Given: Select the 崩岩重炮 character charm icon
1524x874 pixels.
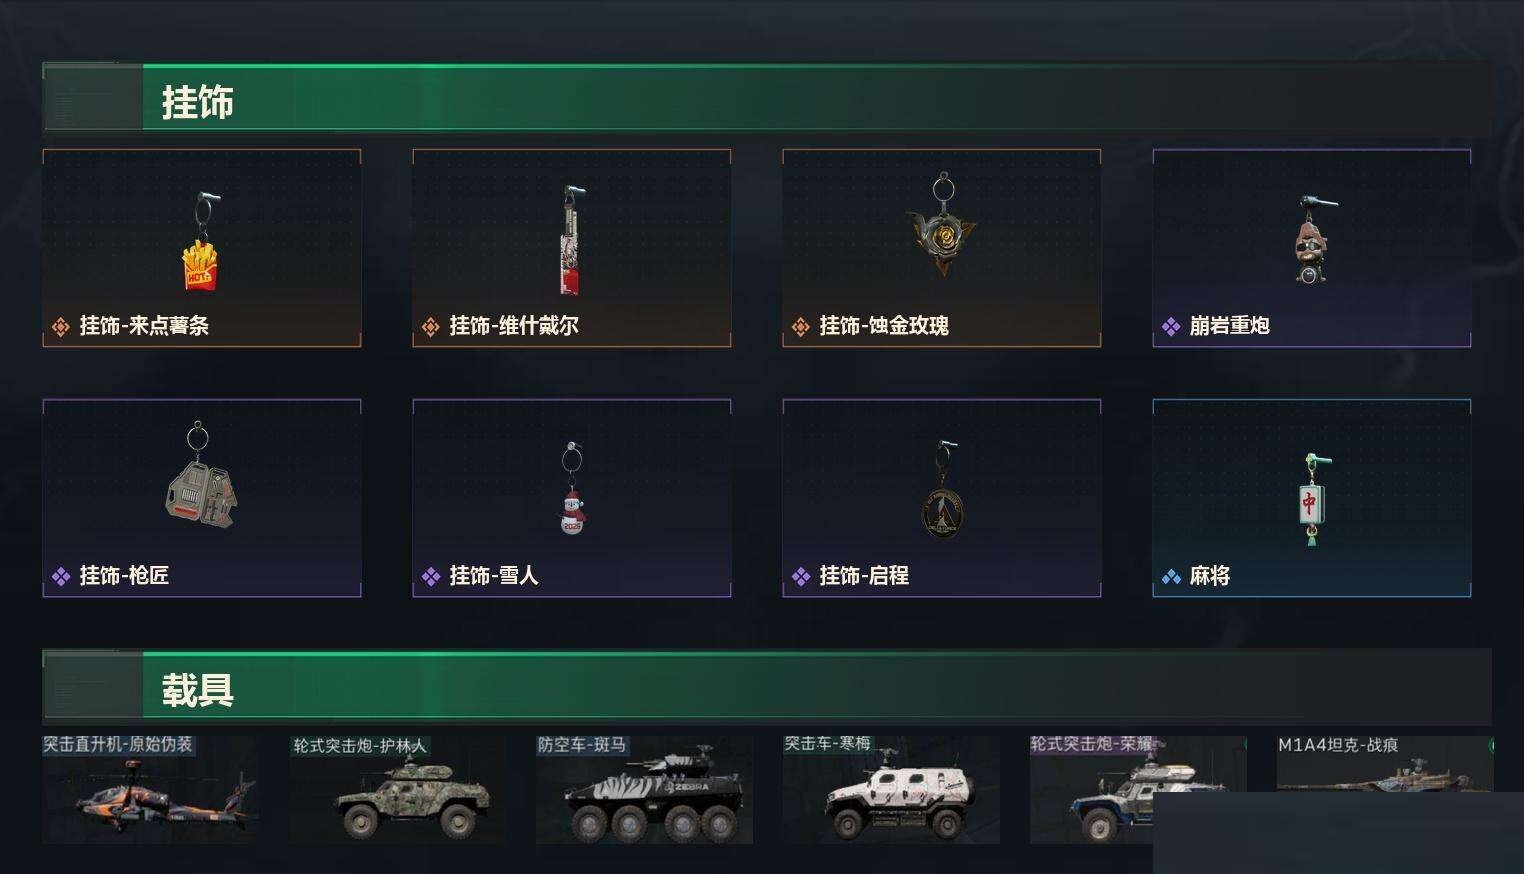Looking at the screenshot, I should [1310, 240].
